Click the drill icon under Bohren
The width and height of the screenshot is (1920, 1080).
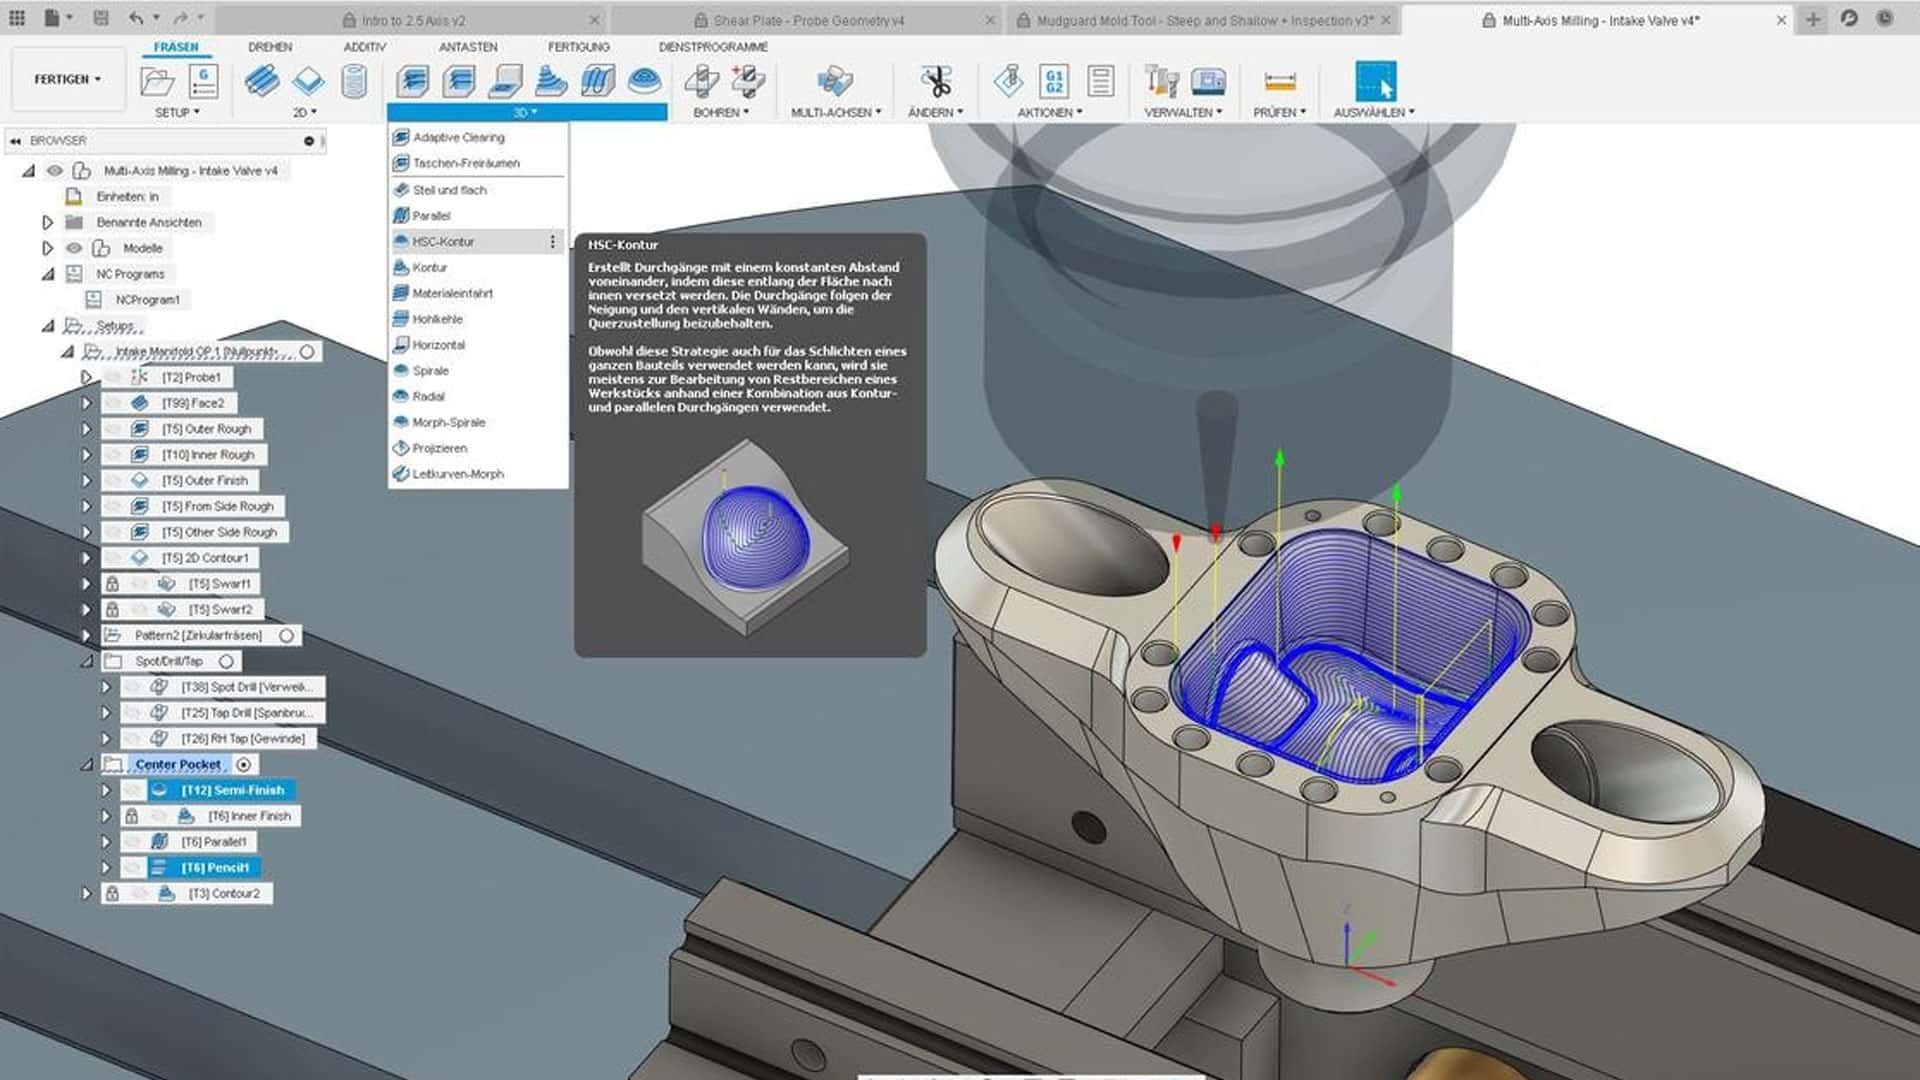coord(701,81)
